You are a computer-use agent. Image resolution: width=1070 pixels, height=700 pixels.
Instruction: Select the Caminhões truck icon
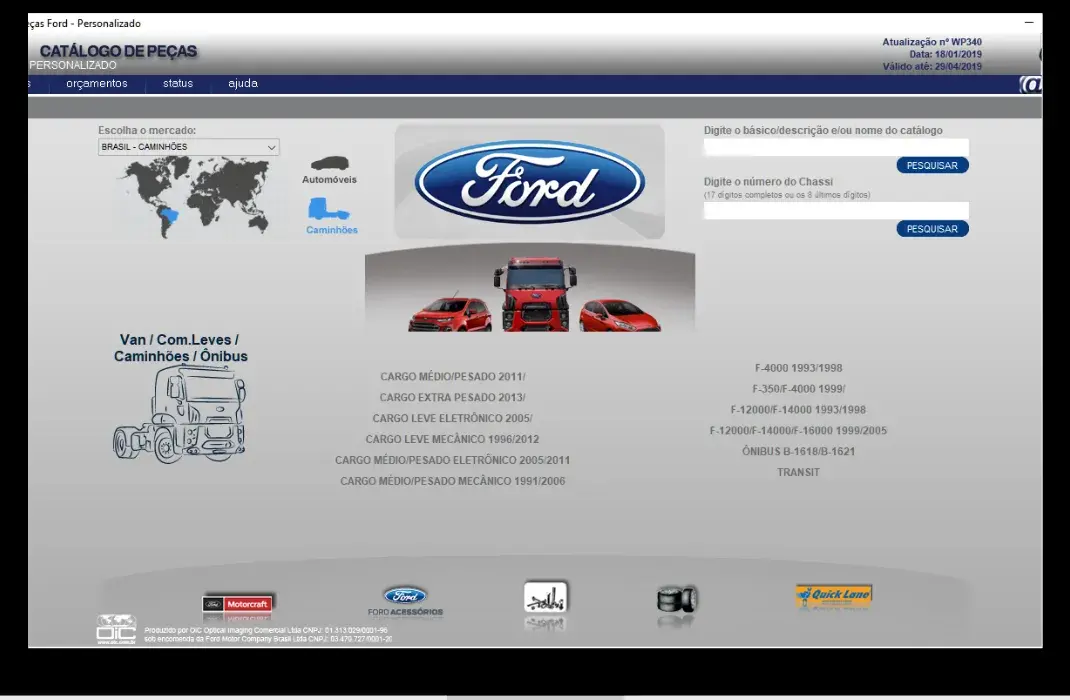[x=329, y=209]
